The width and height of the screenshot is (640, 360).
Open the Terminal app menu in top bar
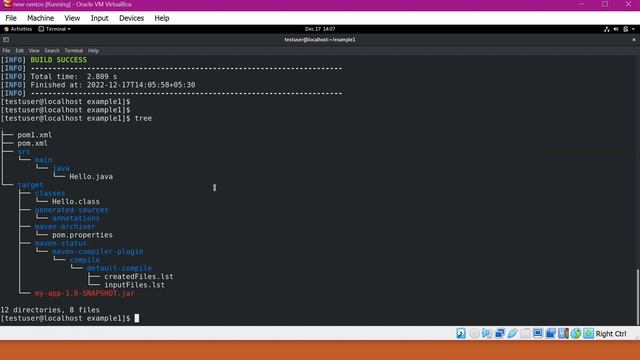click(x=54, y=29)
